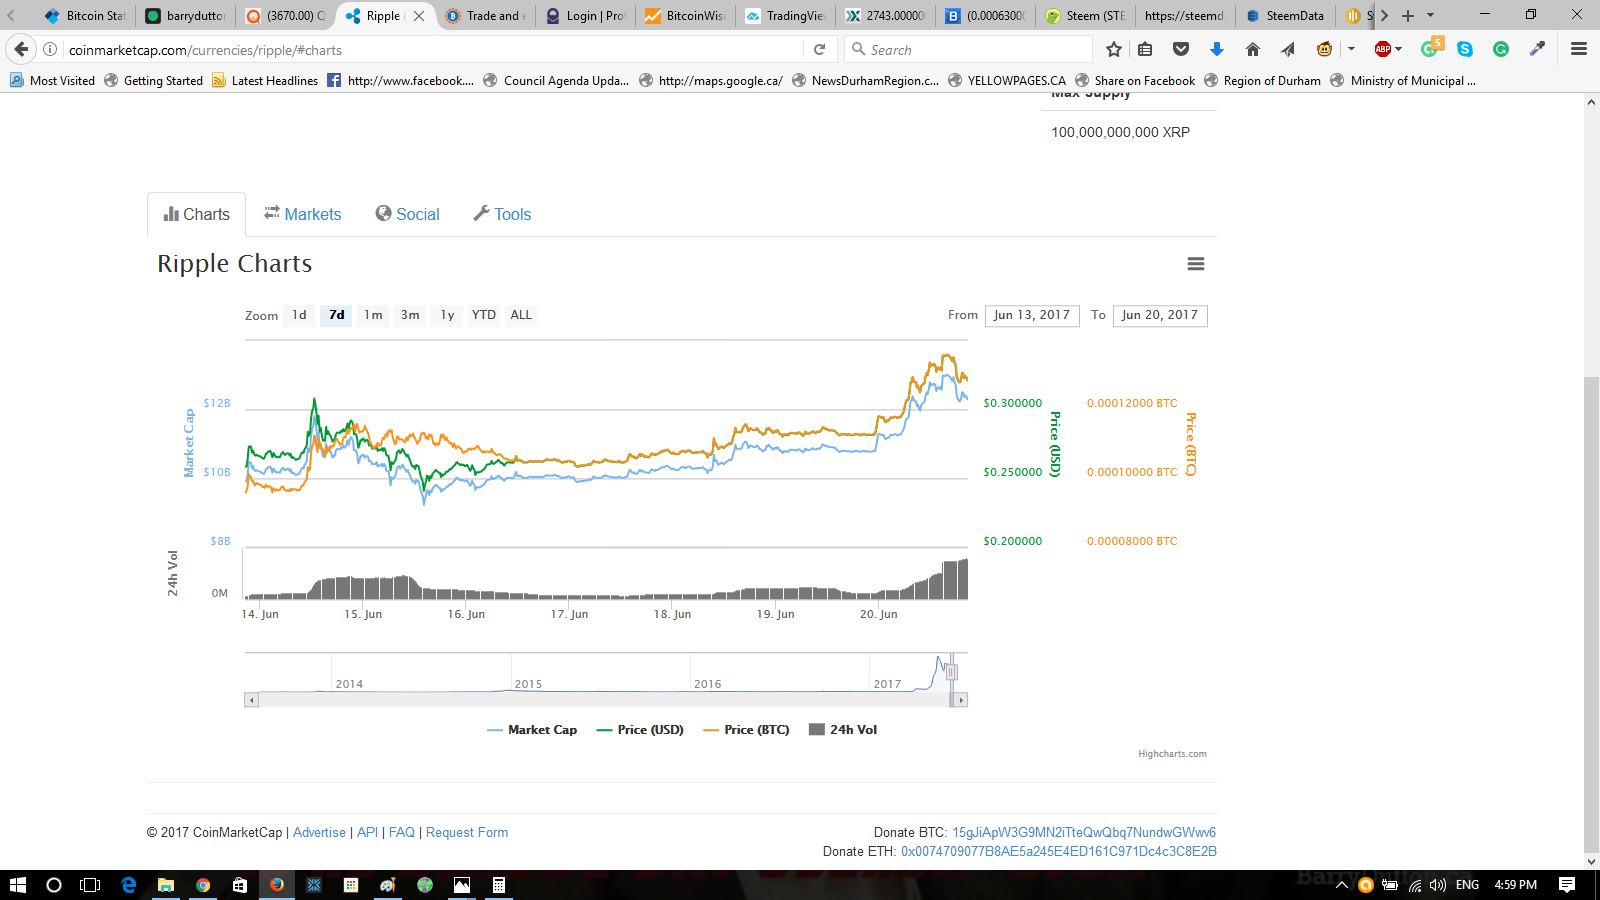
Task: Open downloads with blue arrow icon
Action: 1216,49
